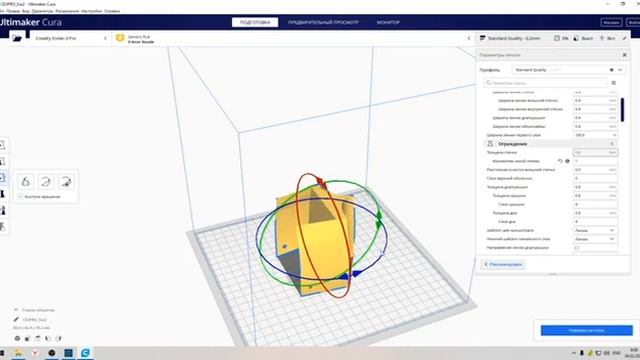
Task: Select the Rotate tool in left toolbar
Action: coord(2,178)
